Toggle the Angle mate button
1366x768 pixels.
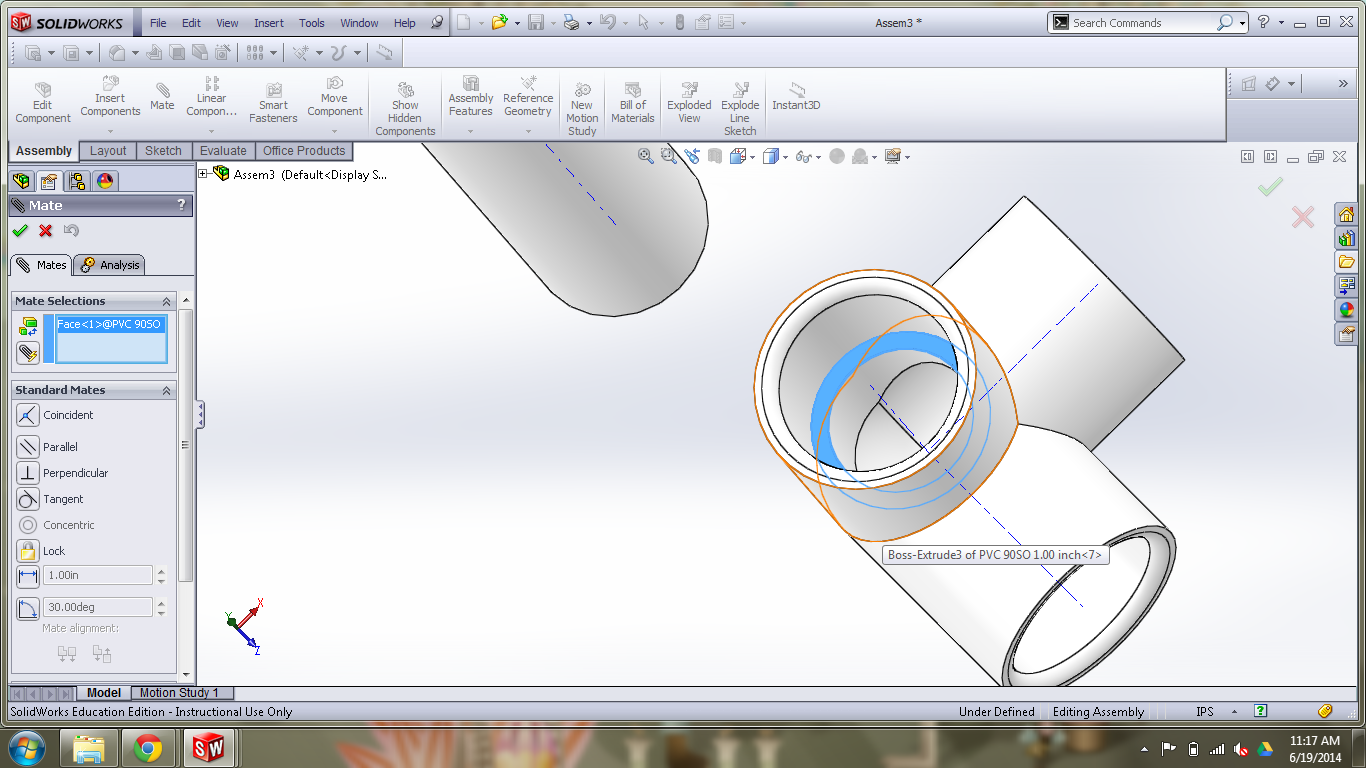[x=27, y=608]
